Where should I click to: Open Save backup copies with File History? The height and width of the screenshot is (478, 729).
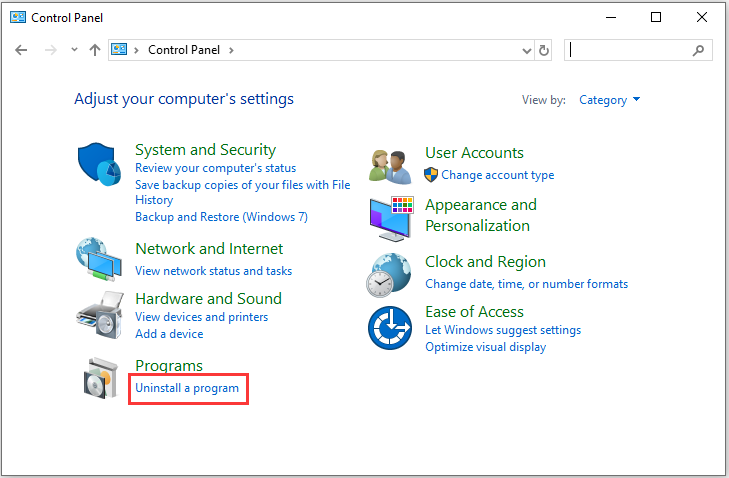(242, 192)
